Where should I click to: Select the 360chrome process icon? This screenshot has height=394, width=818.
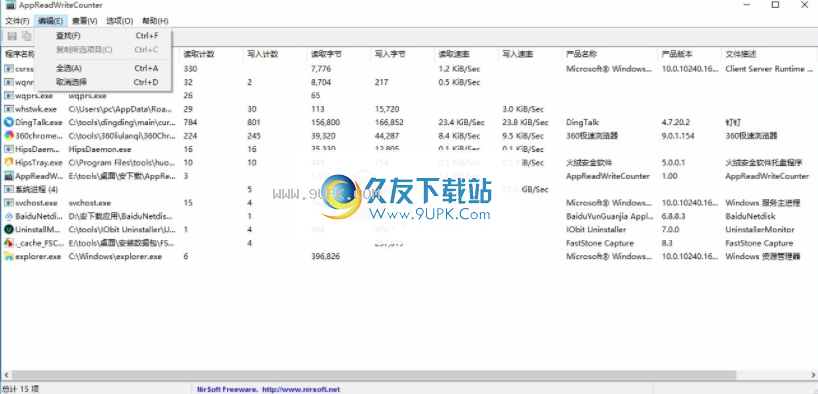point(8,136)
